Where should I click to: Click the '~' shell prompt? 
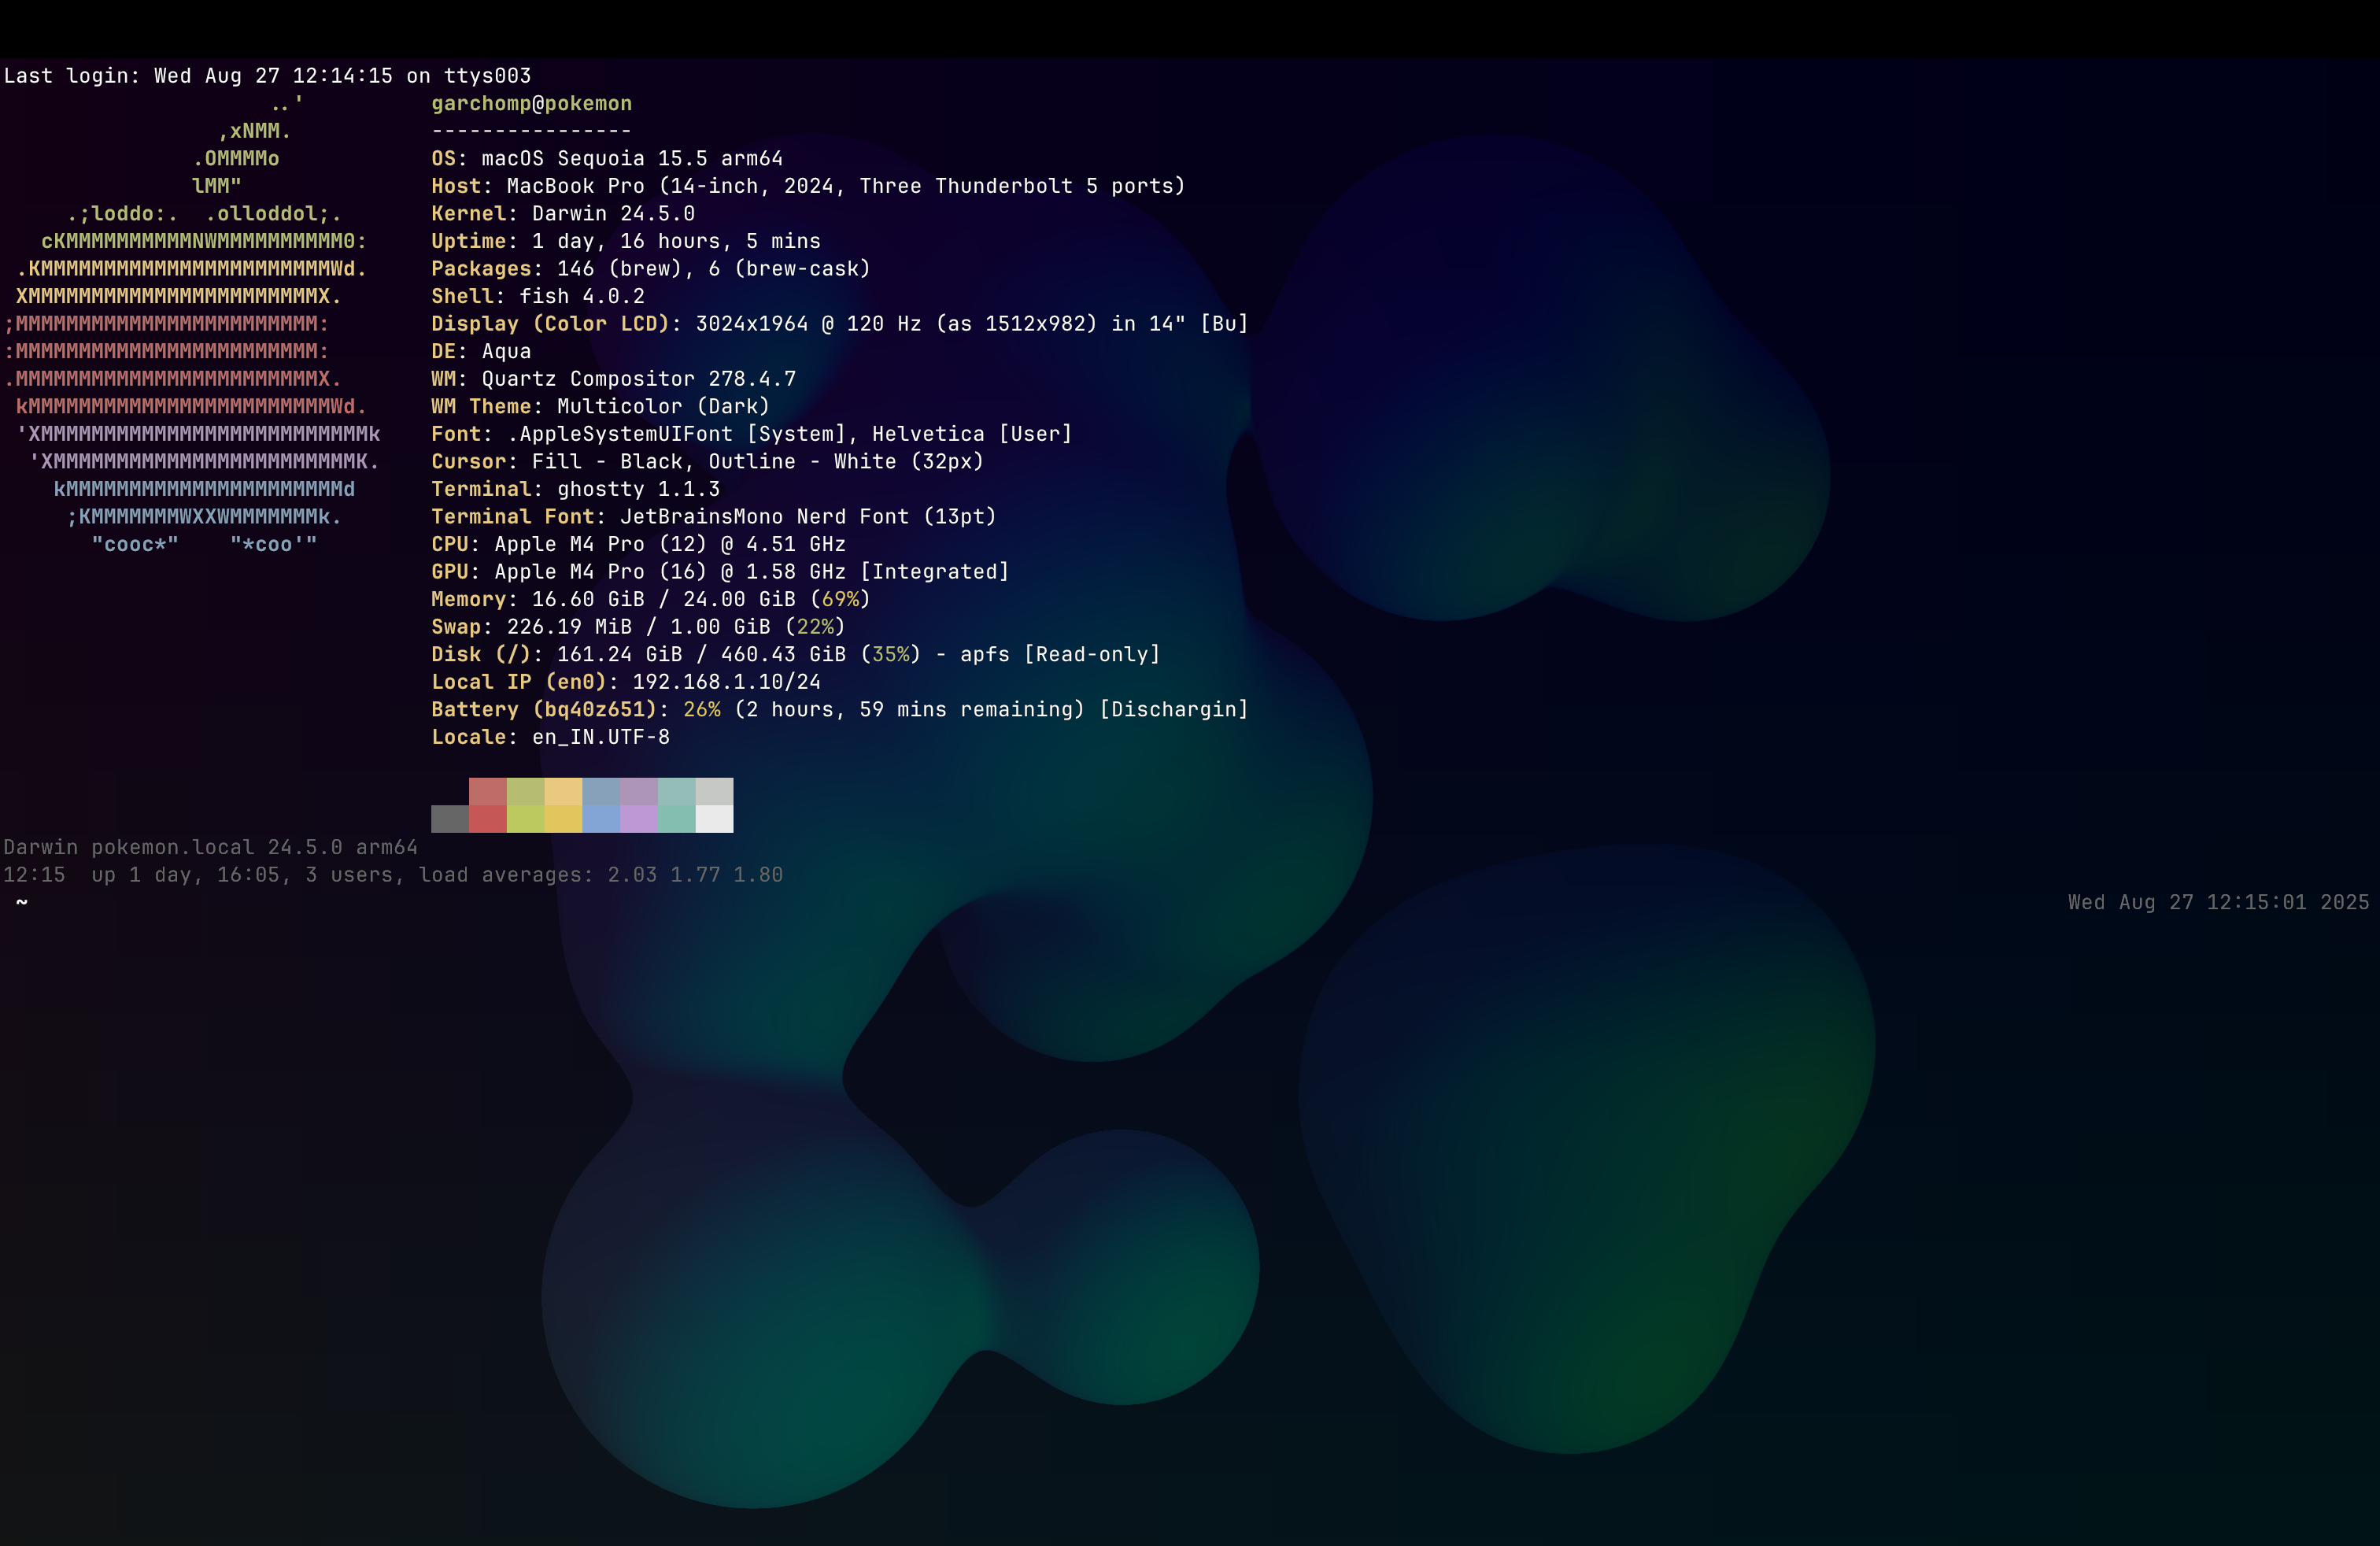click(x=22, y=903)
